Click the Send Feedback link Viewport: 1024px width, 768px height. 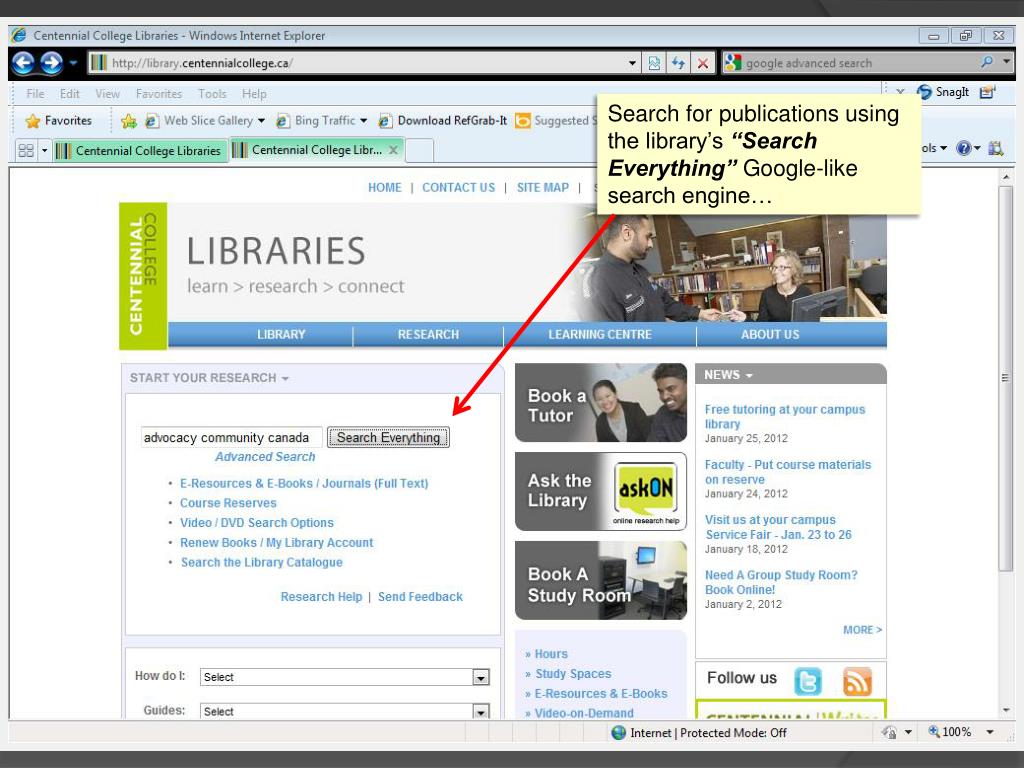420,597
